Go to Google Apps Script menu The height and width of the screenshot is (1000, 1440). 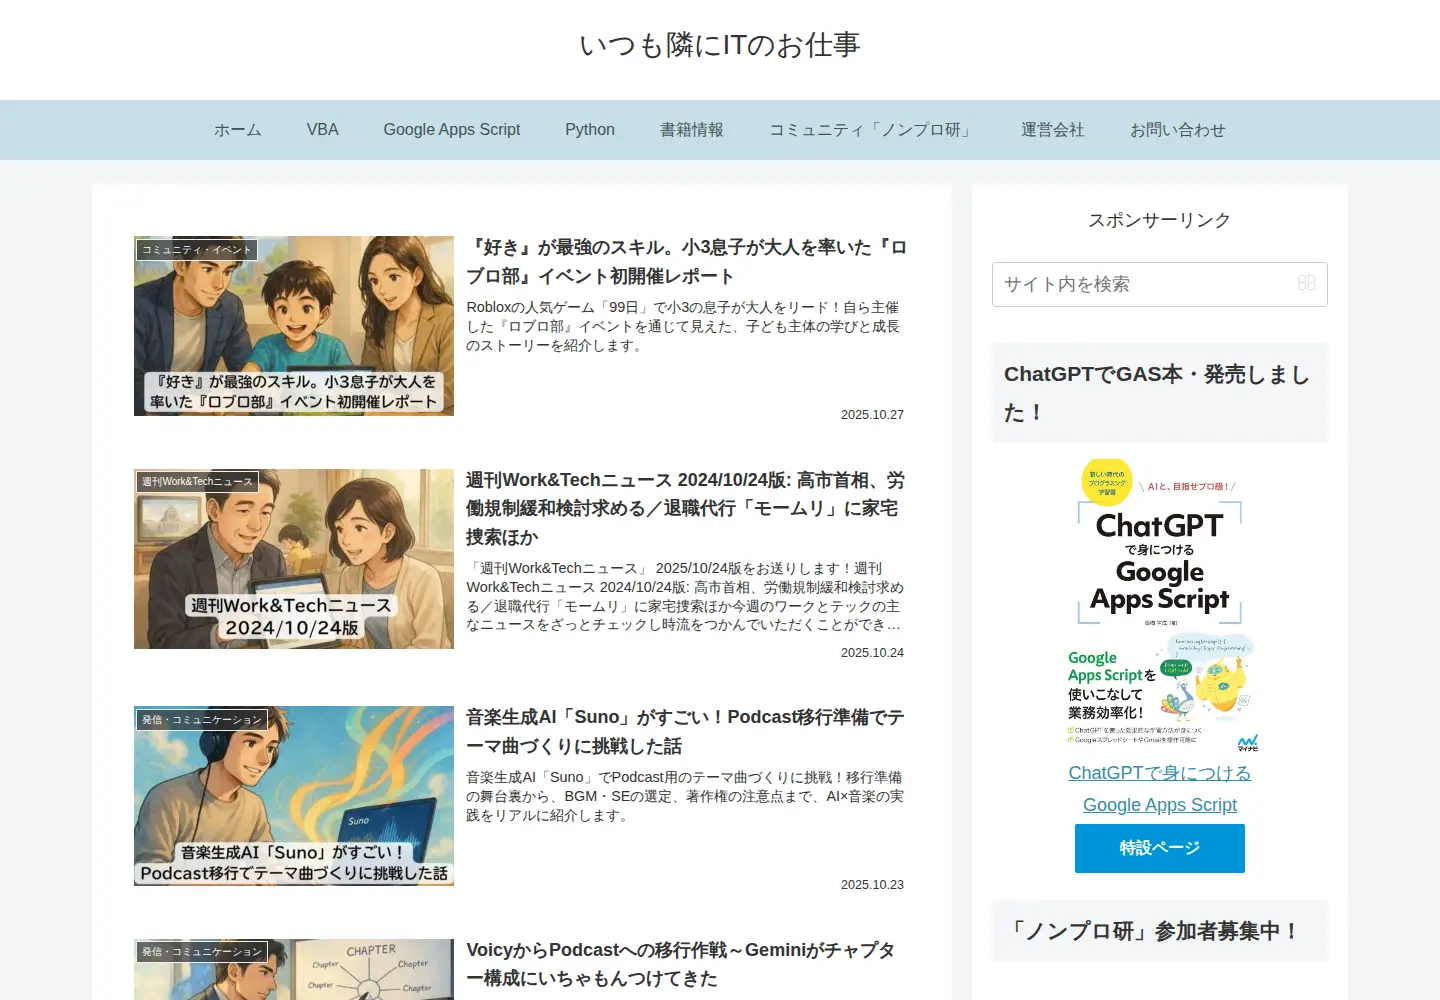(x=452, y=130)
